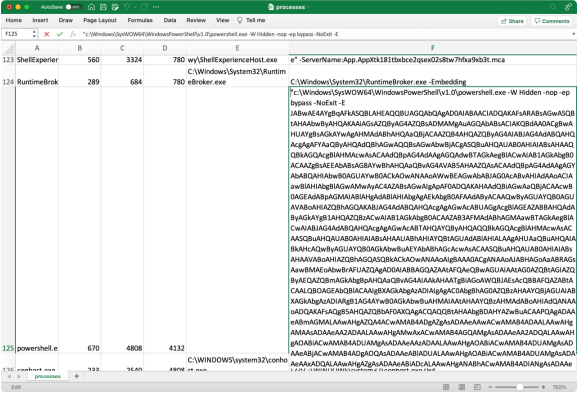Add a new sheet with plus
Image resolution: width=583 pixels, height=398 pixels.
77,376
